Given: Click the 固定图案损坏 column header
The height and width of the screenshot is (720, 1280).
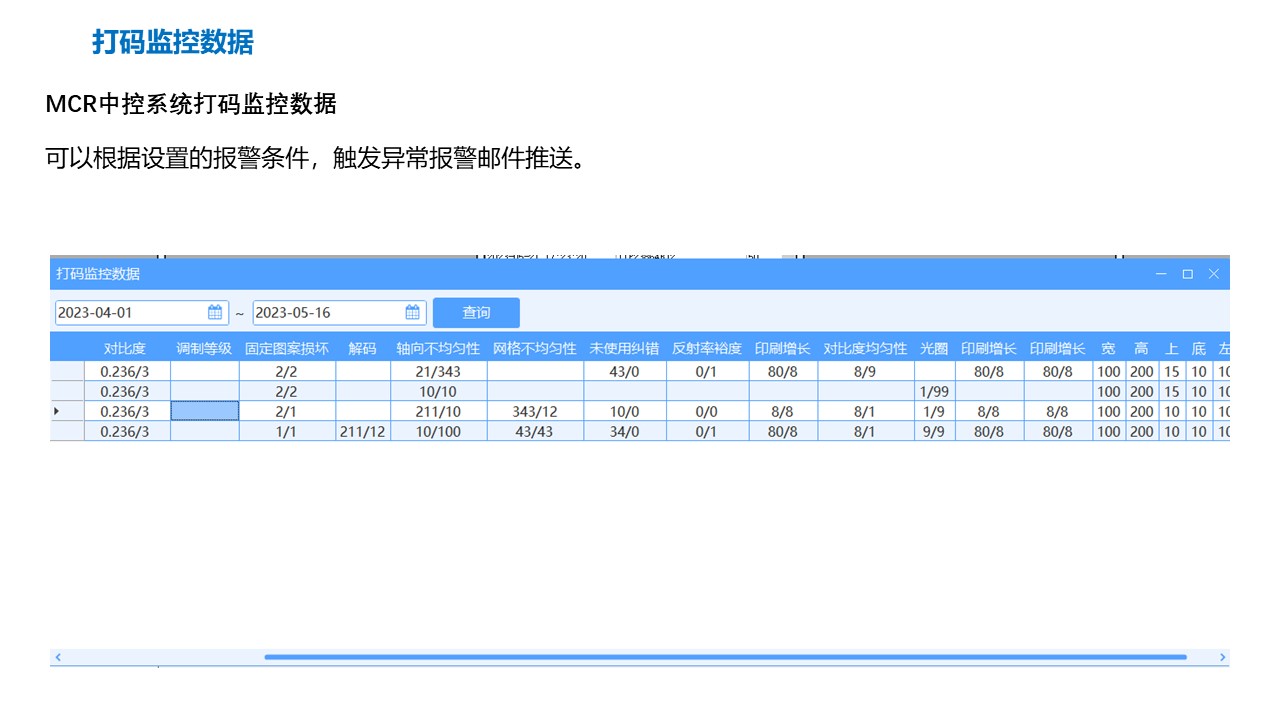Looking at the screenshot, I should [287, 348].
